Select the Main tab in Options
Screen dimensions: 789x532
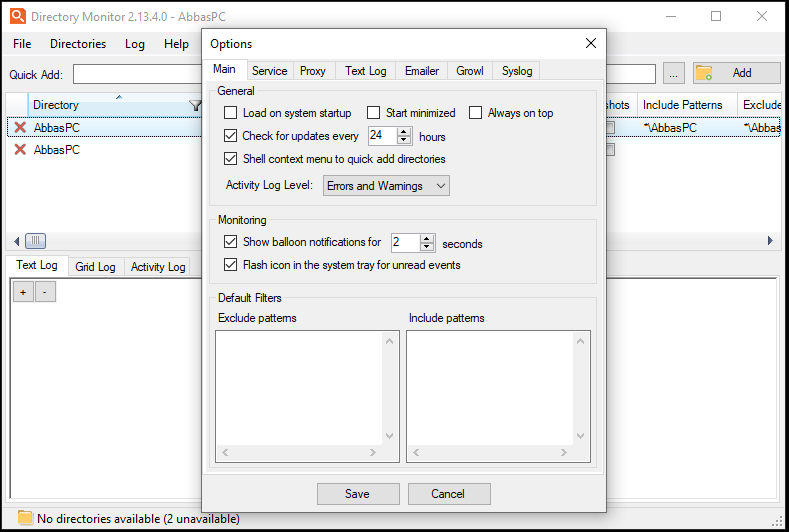224,69
